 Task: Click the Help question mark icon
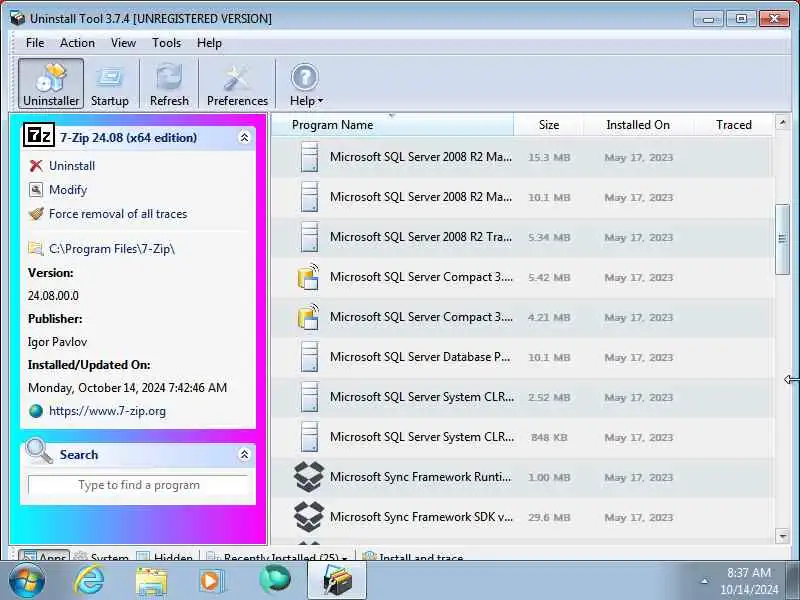tap(305, 78)
